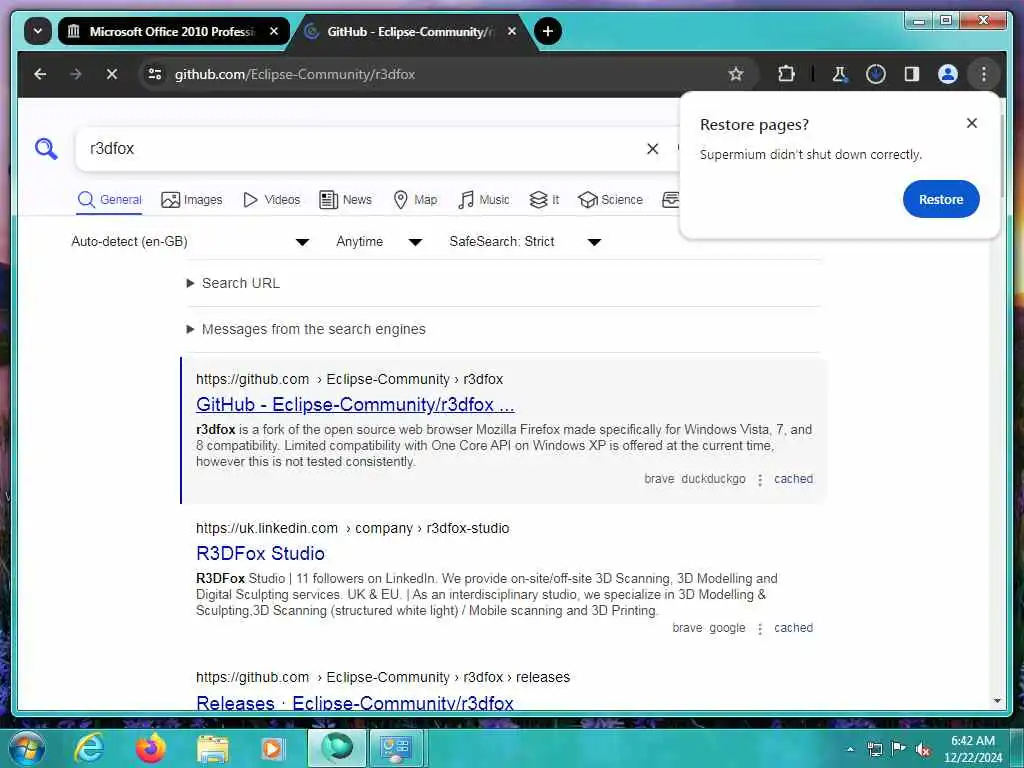Screen dimensions: 1024x768
Task: Click the Restore button
Action: (x=941, y=199)
